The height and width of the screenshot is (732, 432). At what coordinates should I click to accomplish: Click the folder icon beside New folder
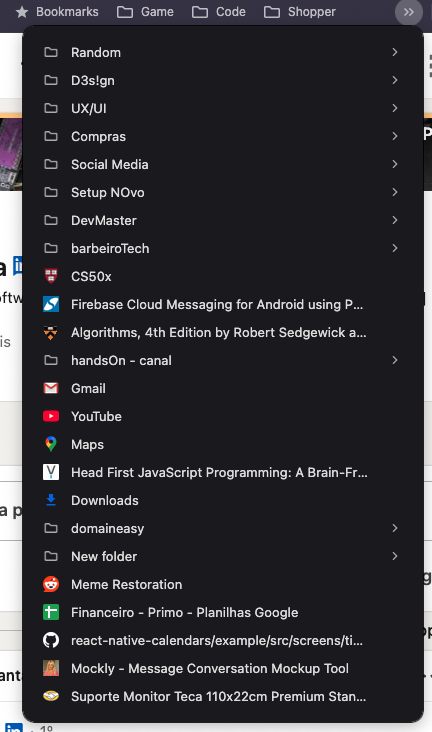pos(51,556)
